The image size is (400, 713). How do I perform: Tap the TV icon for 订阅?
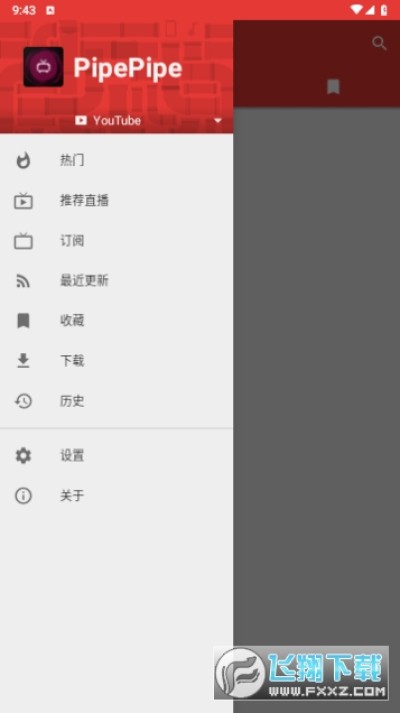pos(23,241)
